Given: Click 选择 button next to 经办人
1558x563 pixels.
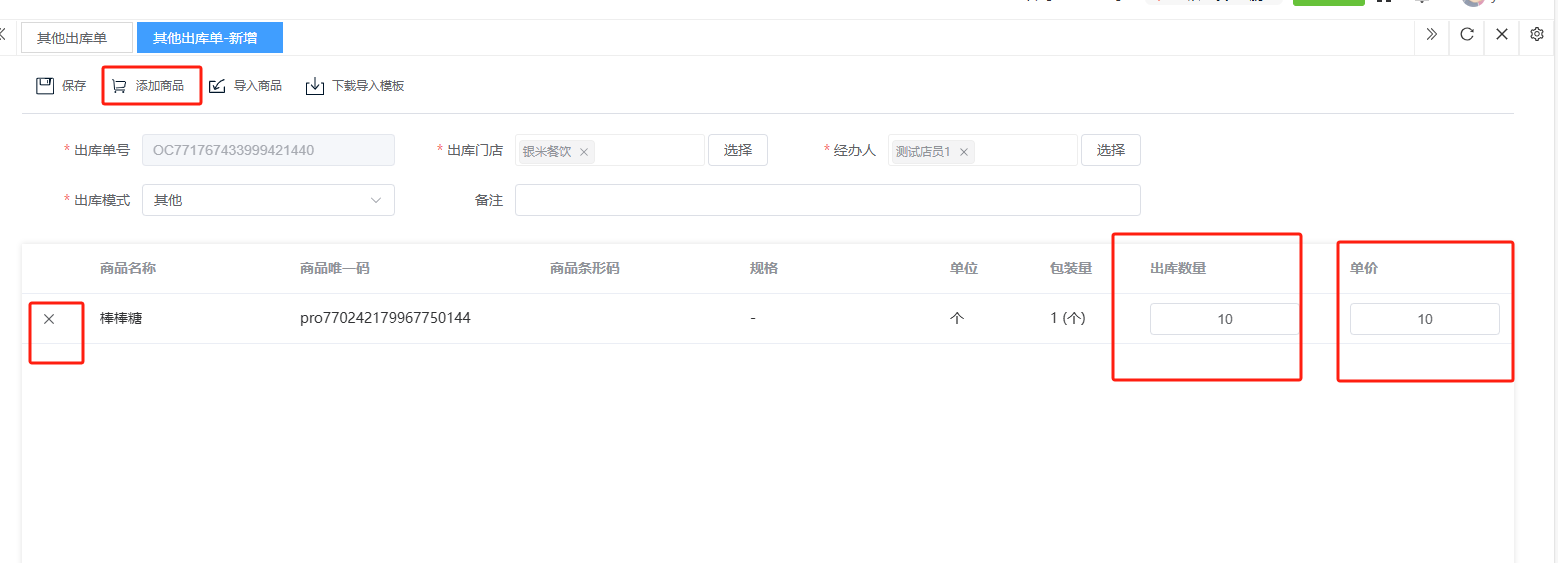Looking at the screenshot, I should [1110, 150].
